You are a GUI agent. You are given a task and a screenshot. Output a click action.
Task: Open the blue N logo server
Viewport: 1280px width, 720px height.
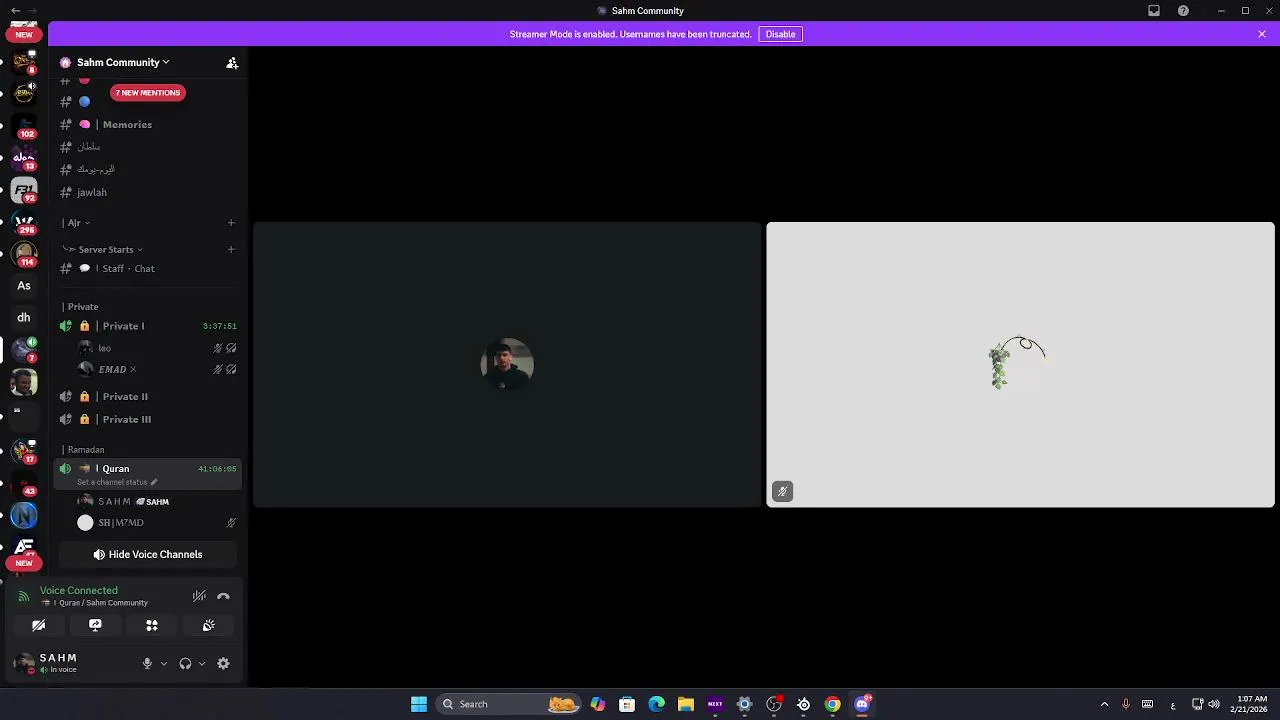[x=24, y=516]
